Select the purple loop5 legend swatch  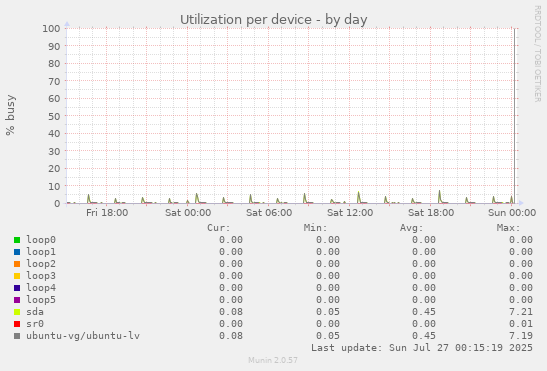click(17, 300)
